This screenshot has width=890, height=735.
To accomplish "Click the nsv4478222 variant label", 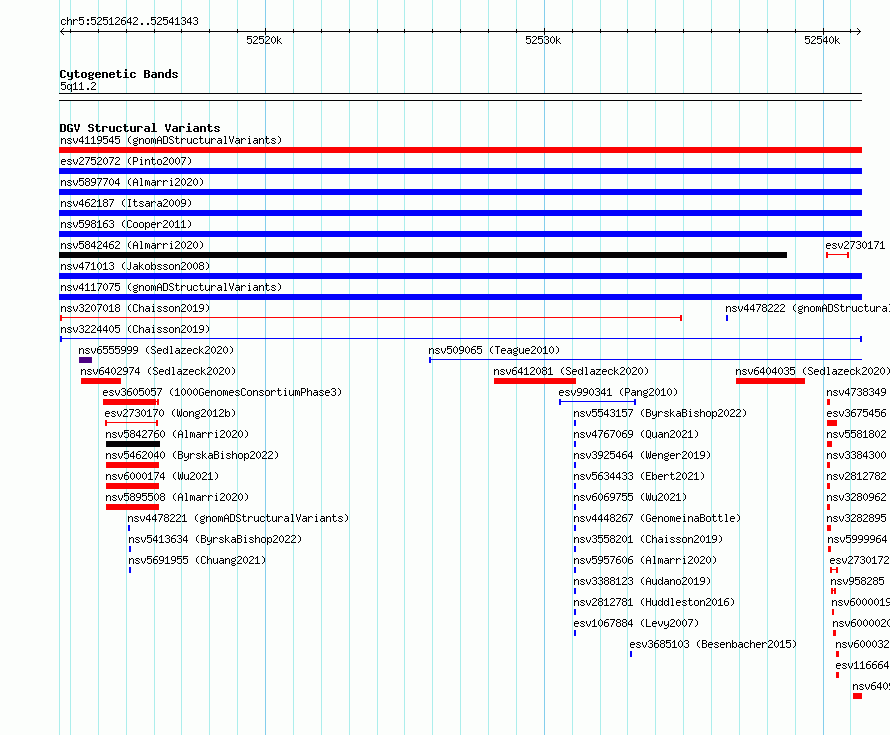I will coord(807,308).
